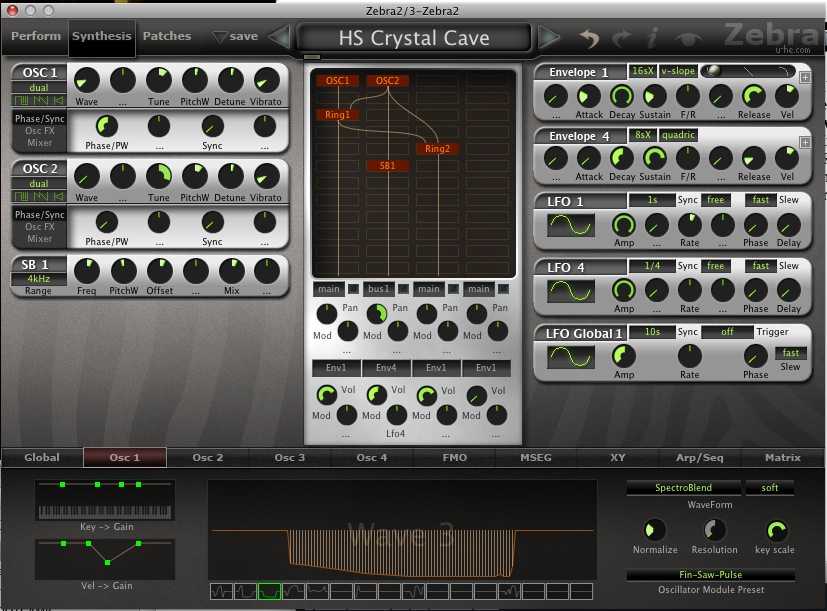Open the MSEG tab in lower panel
This screenshot has width=827, height=611.
tap(535, 458)
